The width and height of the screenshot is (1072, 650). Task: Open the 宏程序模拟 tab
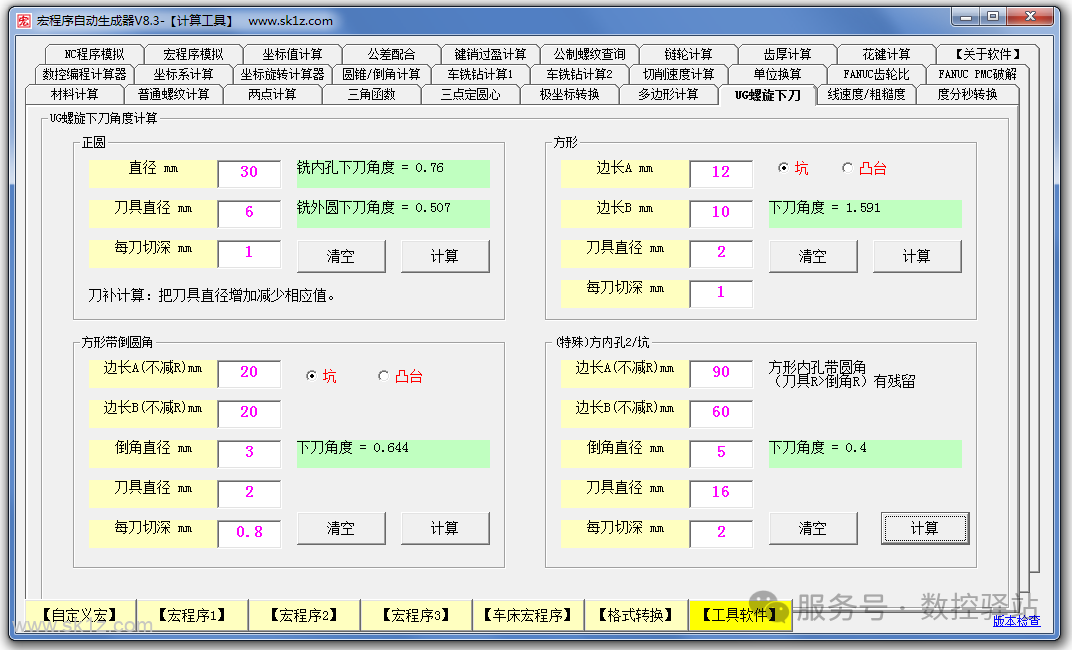coord(193,54)
